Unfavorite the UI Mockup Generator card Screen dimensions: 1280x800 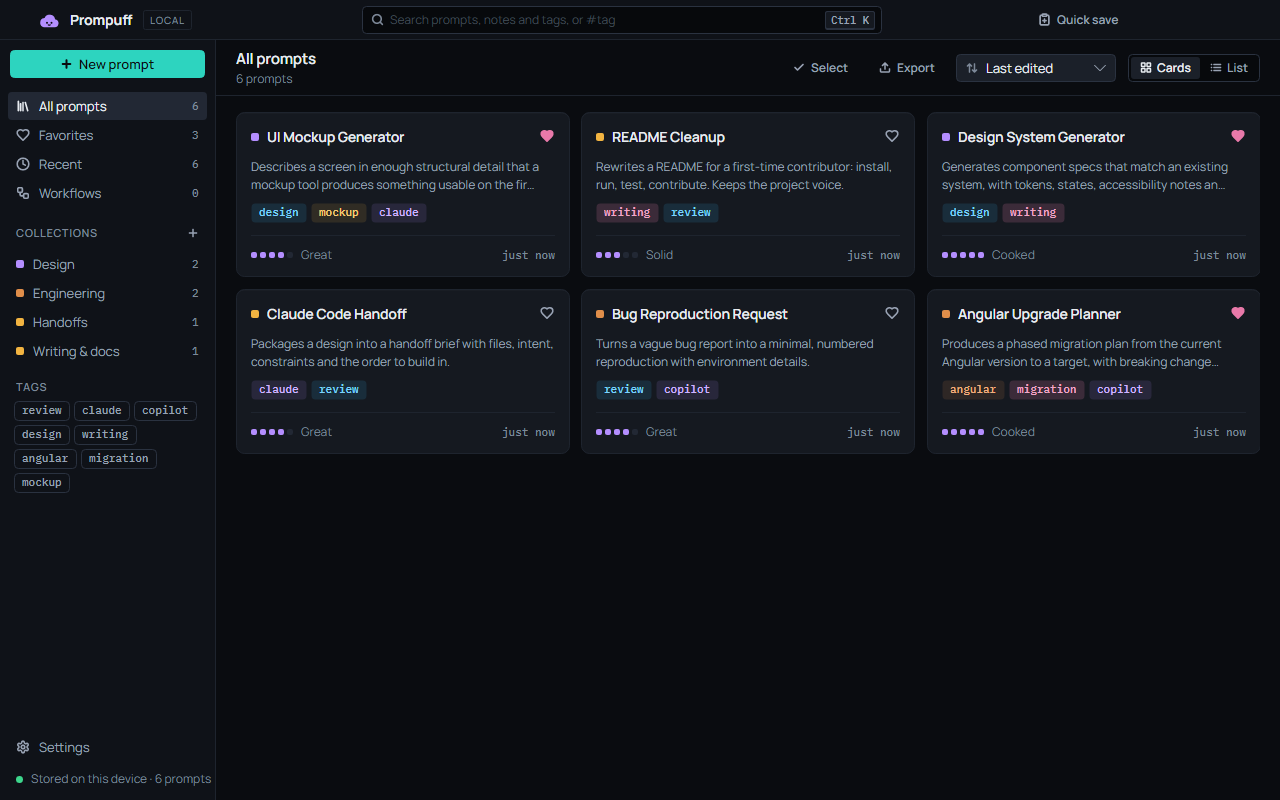pyautogui.click(x=547, y=136)
